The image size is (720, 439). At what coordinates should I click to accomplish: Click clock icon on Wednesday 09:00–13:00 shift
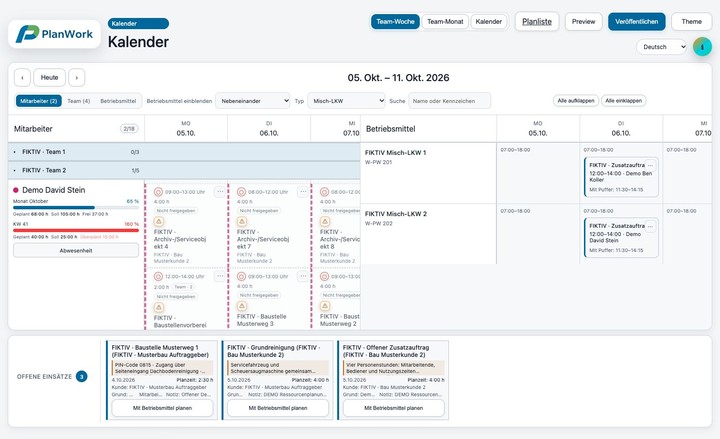(x=325, y=276)
